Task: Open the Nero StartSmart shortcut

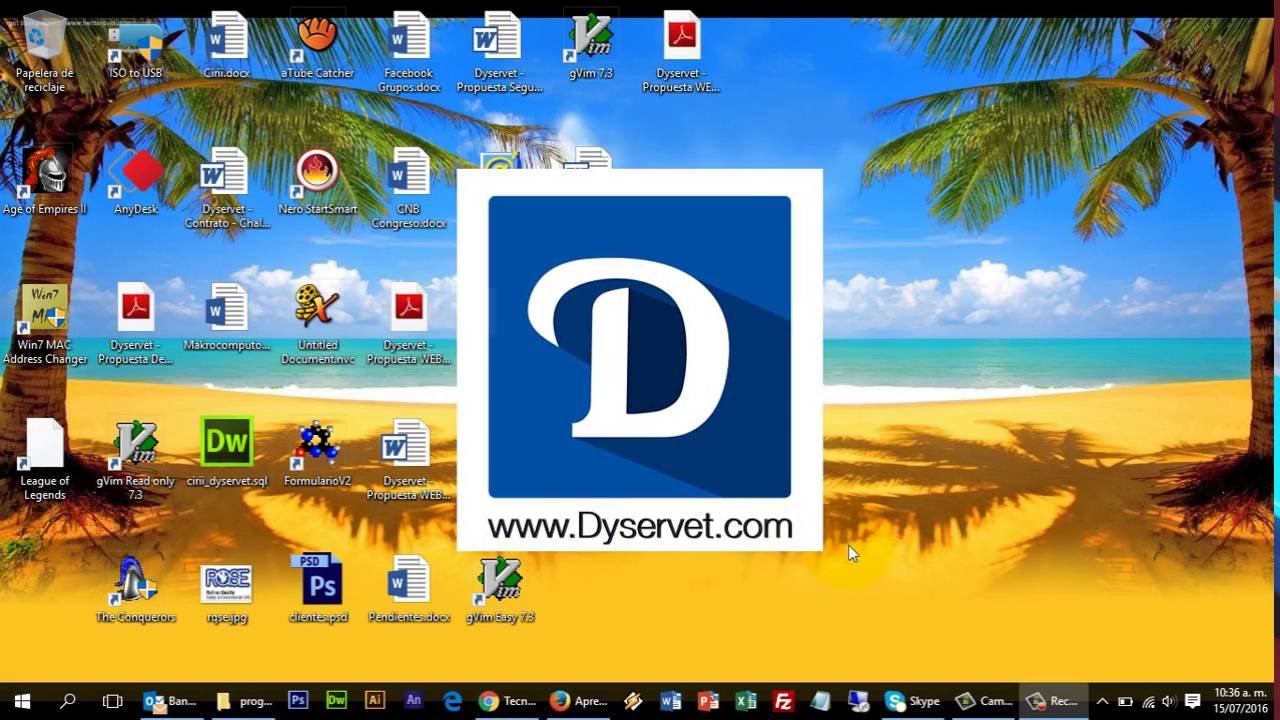Action: pyautogui.click(x=317, y=183)
